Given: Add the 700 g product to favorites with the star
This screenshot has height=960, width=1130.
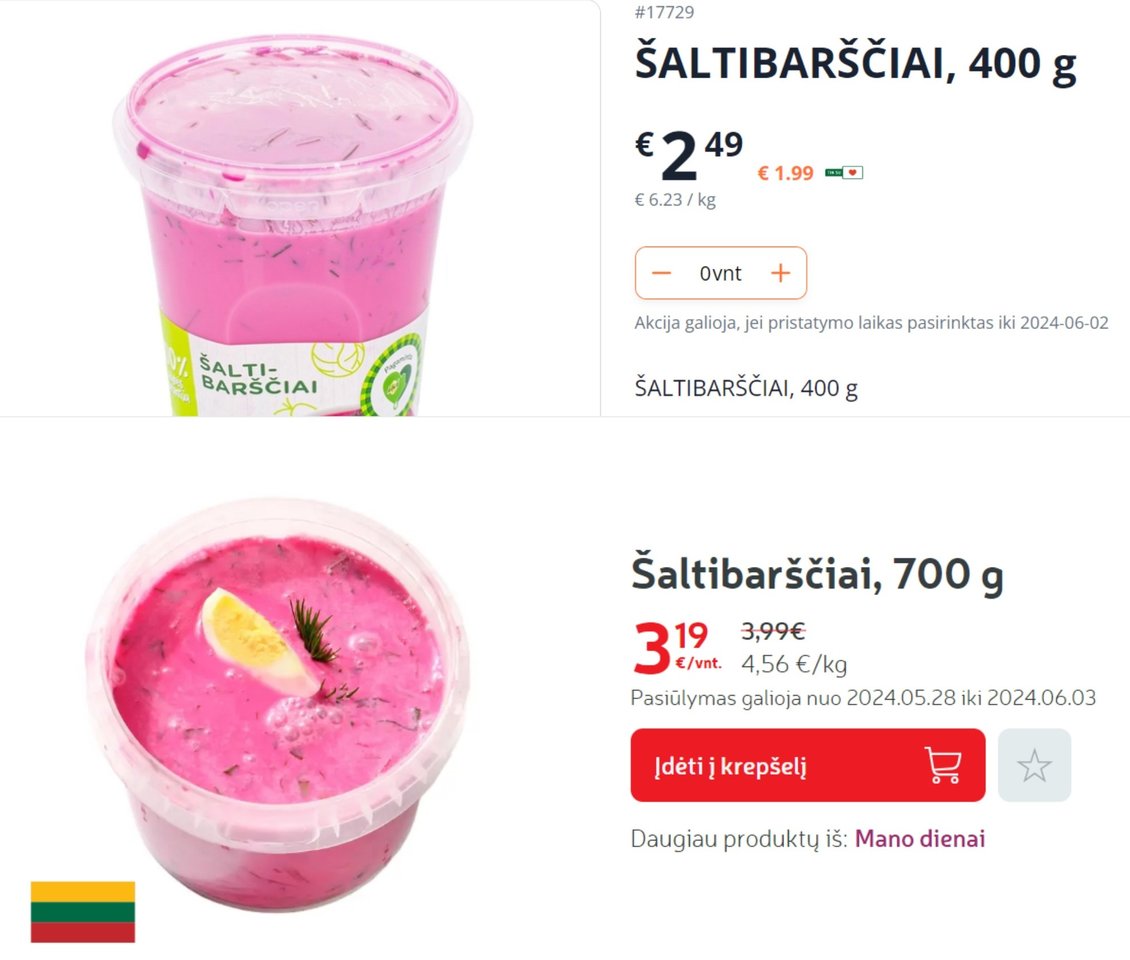Looking at the screenshot, I should coord(1034,765).
